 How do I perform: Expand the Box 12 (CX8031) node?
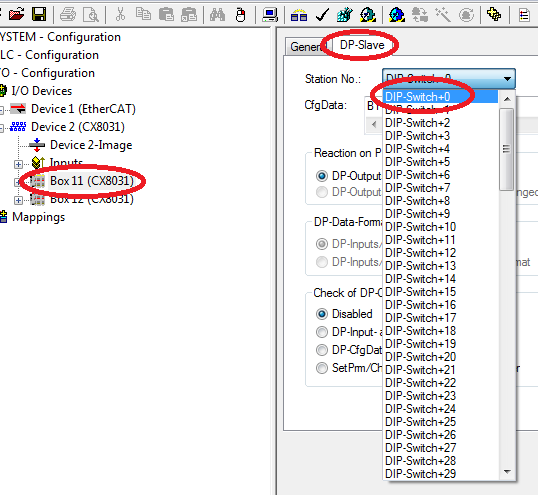coord(19,200)
